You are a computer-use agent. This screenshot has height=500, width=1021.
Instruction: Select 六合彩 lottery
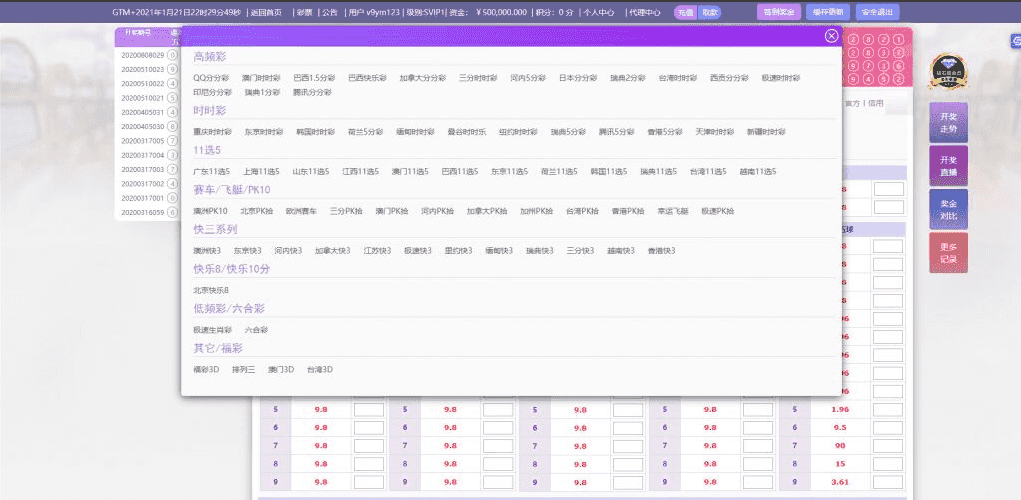tap(256, 331)
